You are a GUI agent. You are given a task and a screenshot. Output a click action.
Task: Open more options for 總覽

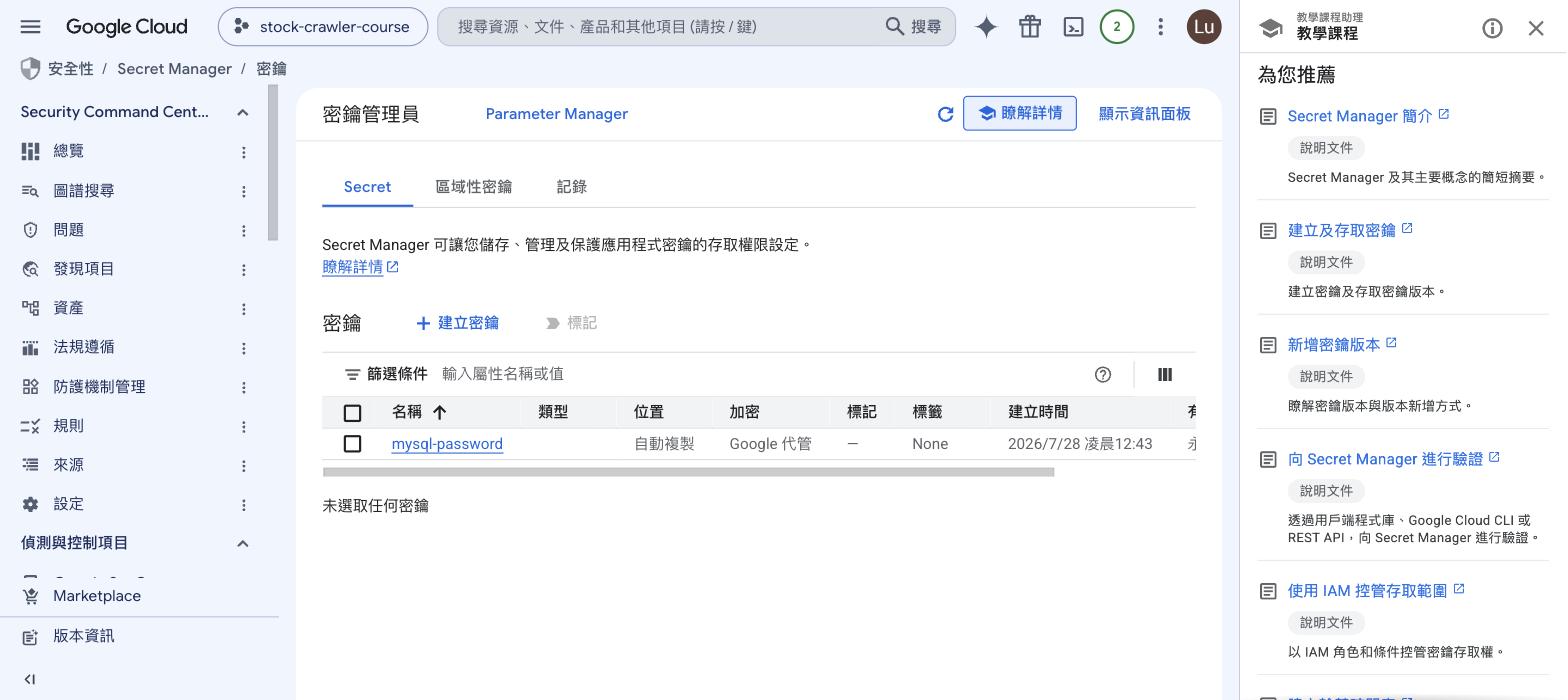click(243, 152)
